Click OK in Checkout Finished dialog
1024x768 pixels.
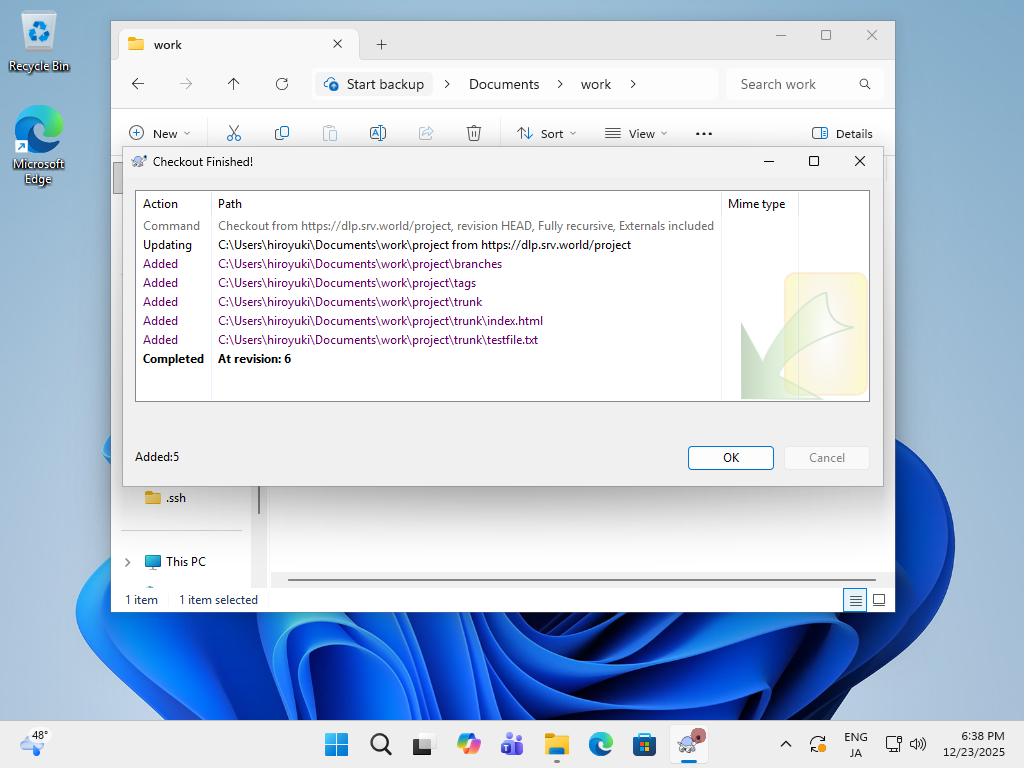pos(730,457)
